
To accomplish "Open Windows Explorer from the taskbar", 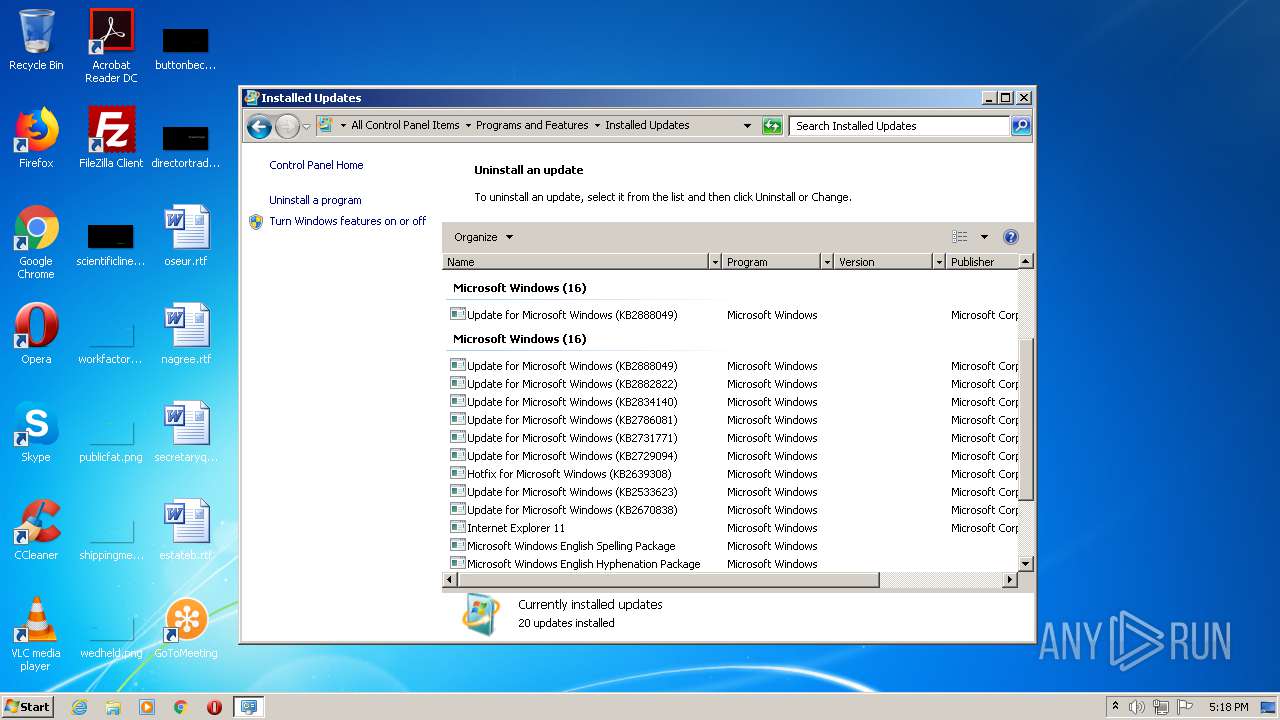I will click(x=113, y=707).
